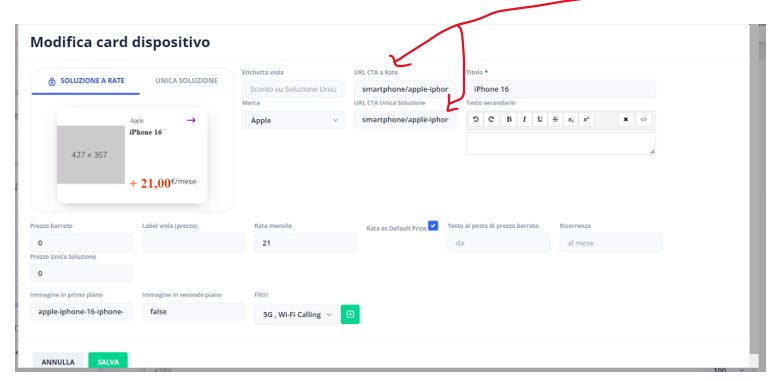Image resolution: width=772 pixels, height=381 pixels.
Task: Toggle bold formatting in Testo secondario
Action: coord(509,120)
